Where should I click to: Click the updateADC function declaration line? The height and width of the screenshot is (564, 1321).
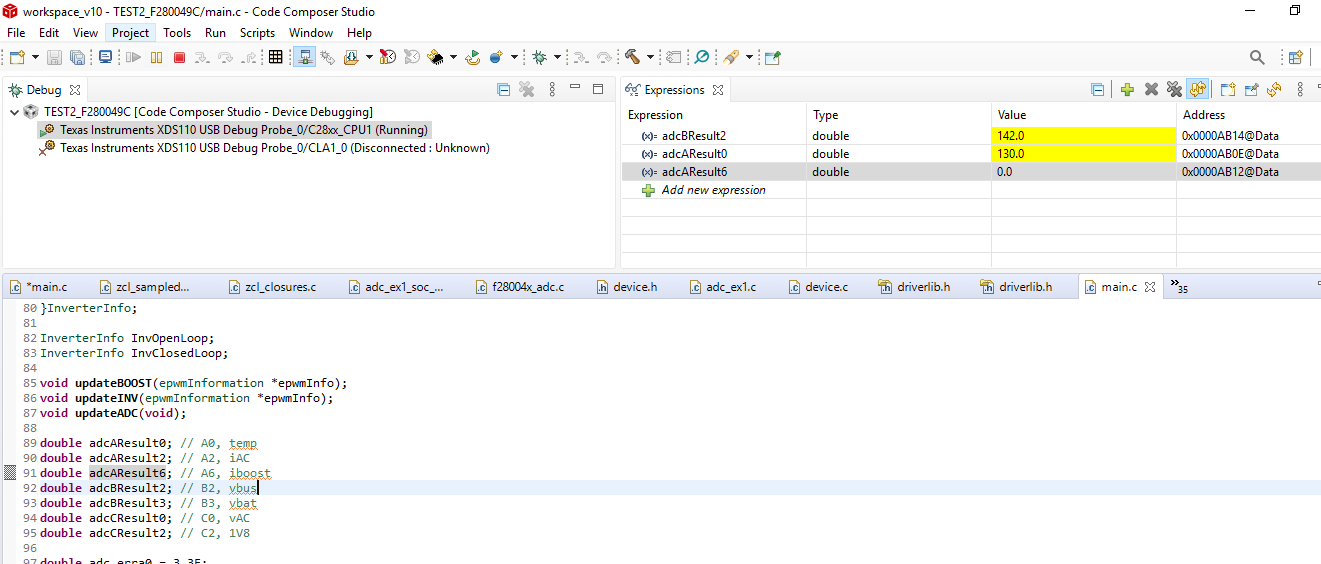click(x=113, y=413)
